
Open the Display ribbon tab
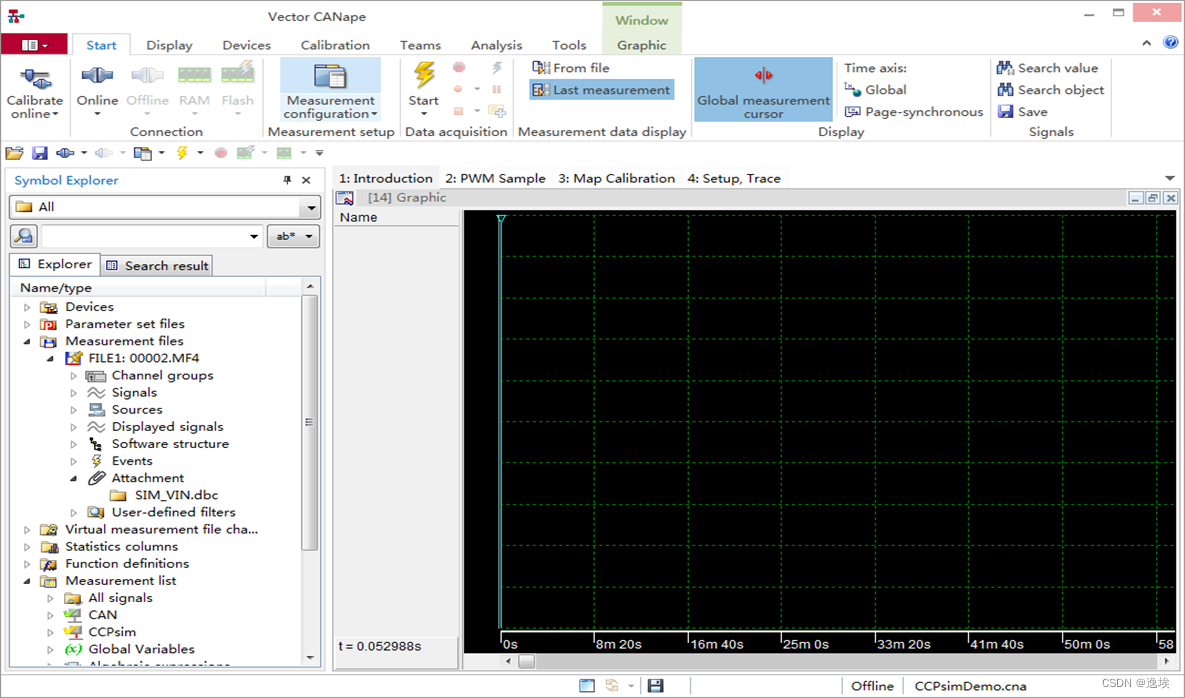click(x=169, y=45)
